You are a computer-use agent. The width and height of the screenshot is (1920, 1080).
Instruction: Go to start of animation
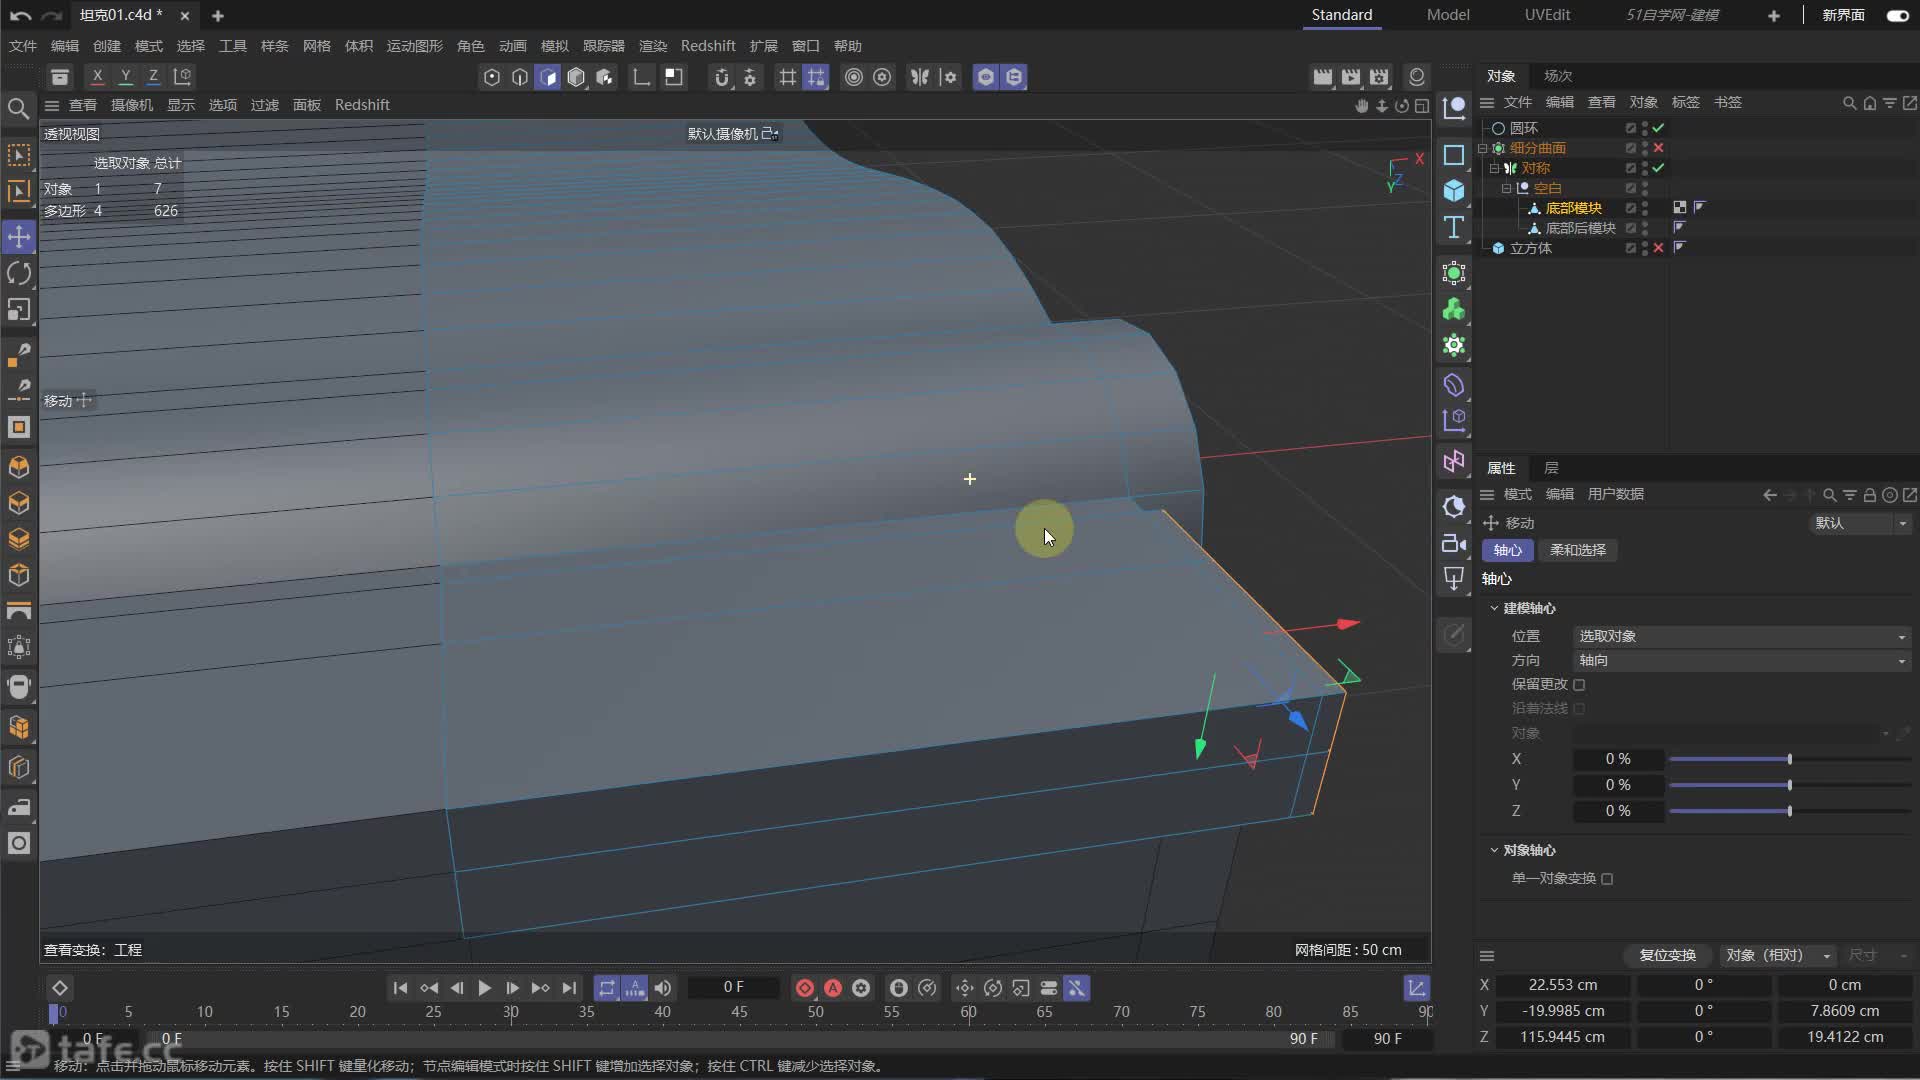coord(400,988)
